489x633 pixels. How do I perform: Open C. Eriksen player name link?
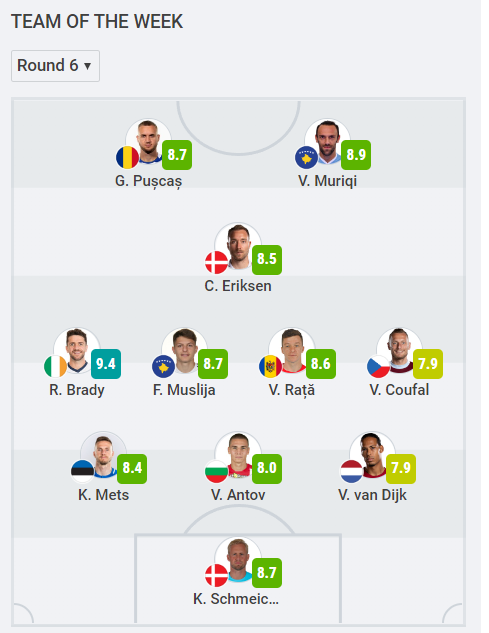click(x=238, y=286)
